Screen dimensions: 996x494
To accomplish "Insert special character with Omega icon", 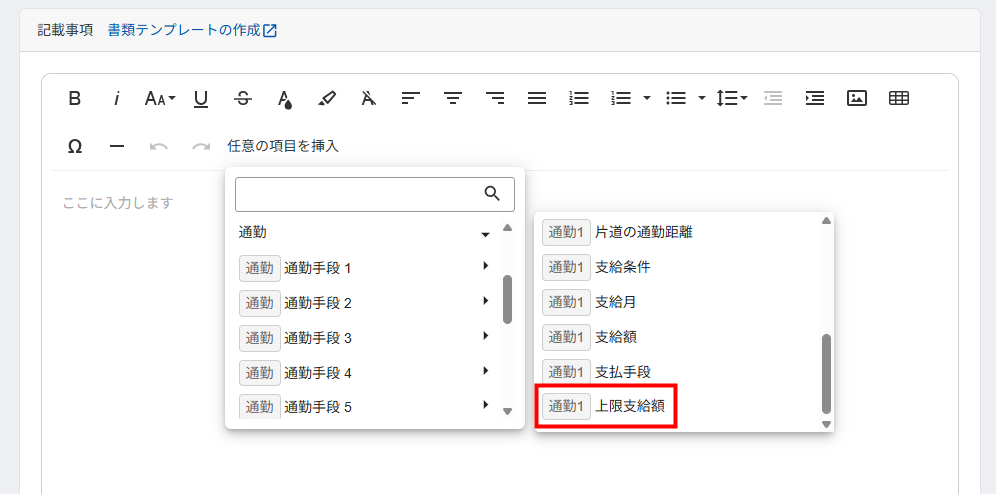I will [x=75, y=146].
